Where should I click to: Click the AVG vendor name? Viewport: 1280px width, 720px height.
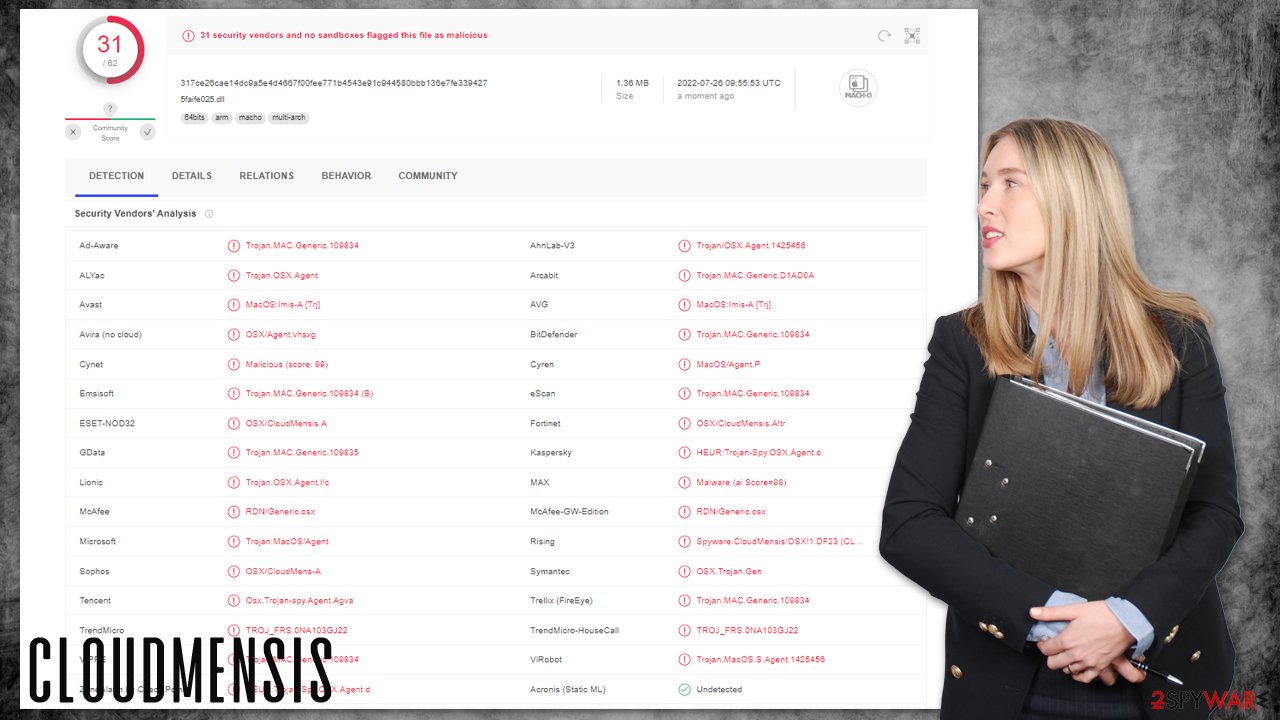pos(539,305)
